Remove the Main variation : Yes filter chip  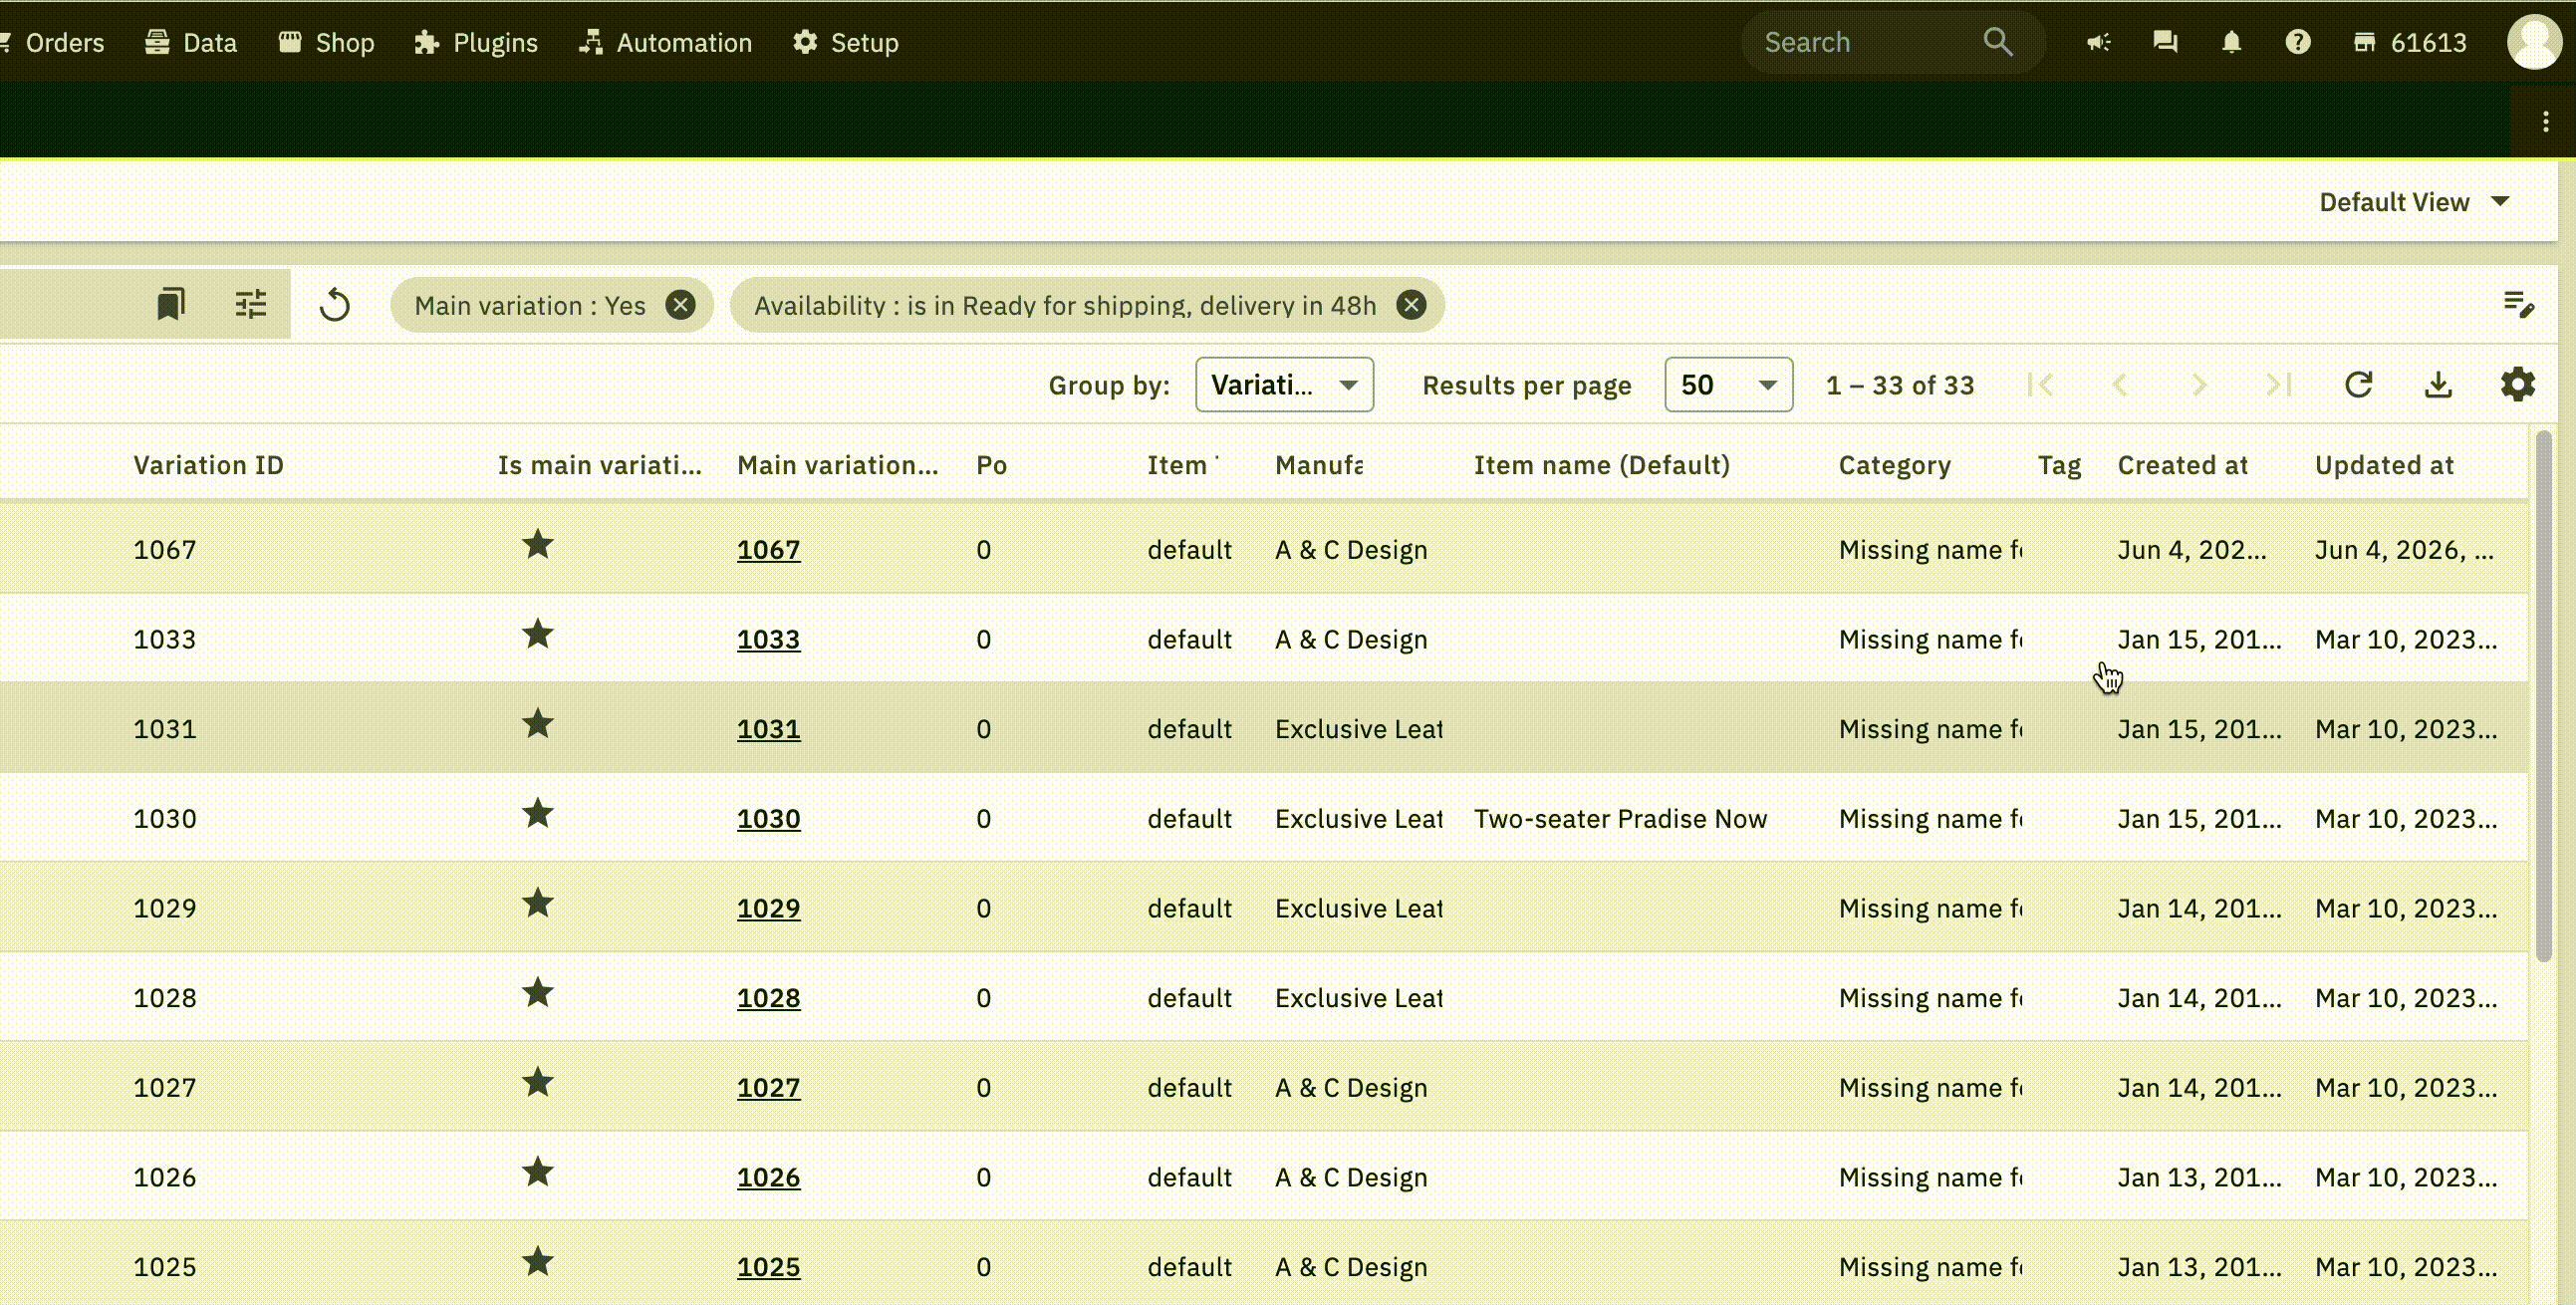tap(681, 305)
